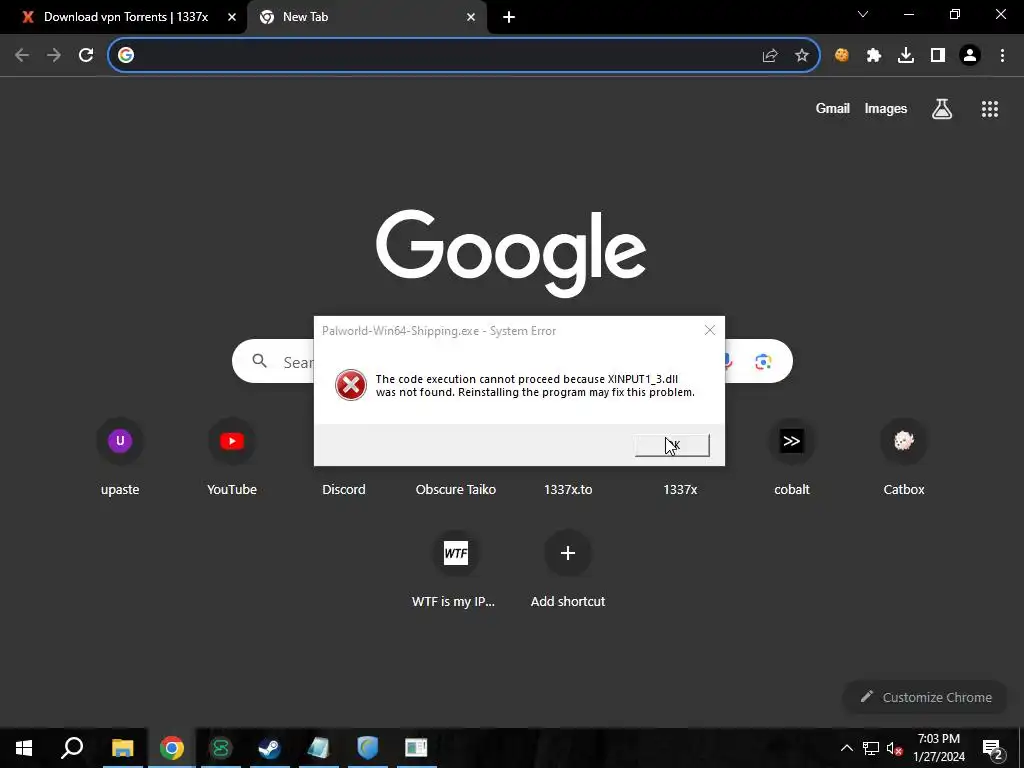Select the New Tab browser tab
1024x768 pixels.
click(x=366, y=17)
